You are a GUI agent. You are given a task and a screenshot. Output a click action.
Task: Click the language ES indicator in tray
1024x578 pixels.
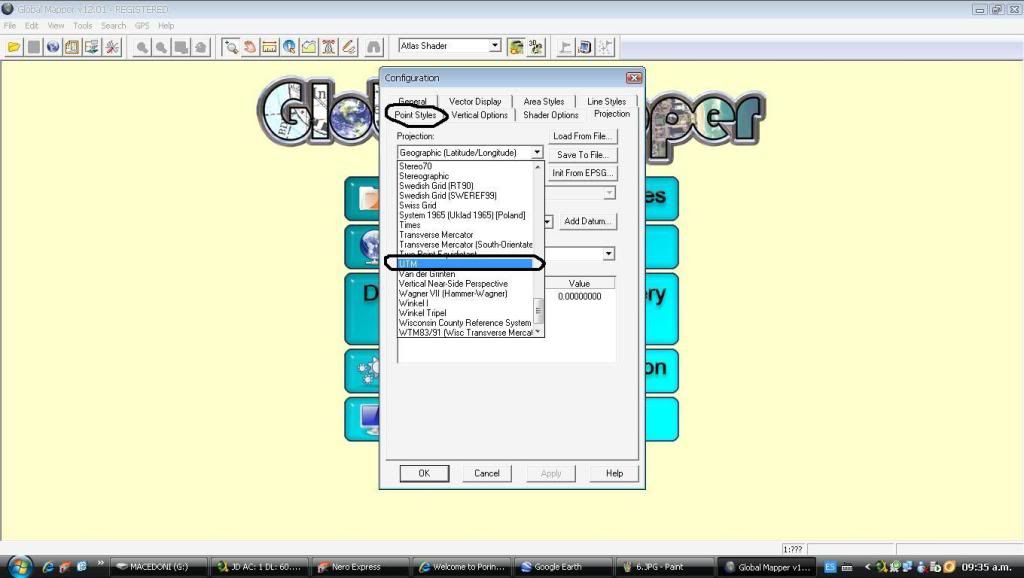tap(830, 567)
